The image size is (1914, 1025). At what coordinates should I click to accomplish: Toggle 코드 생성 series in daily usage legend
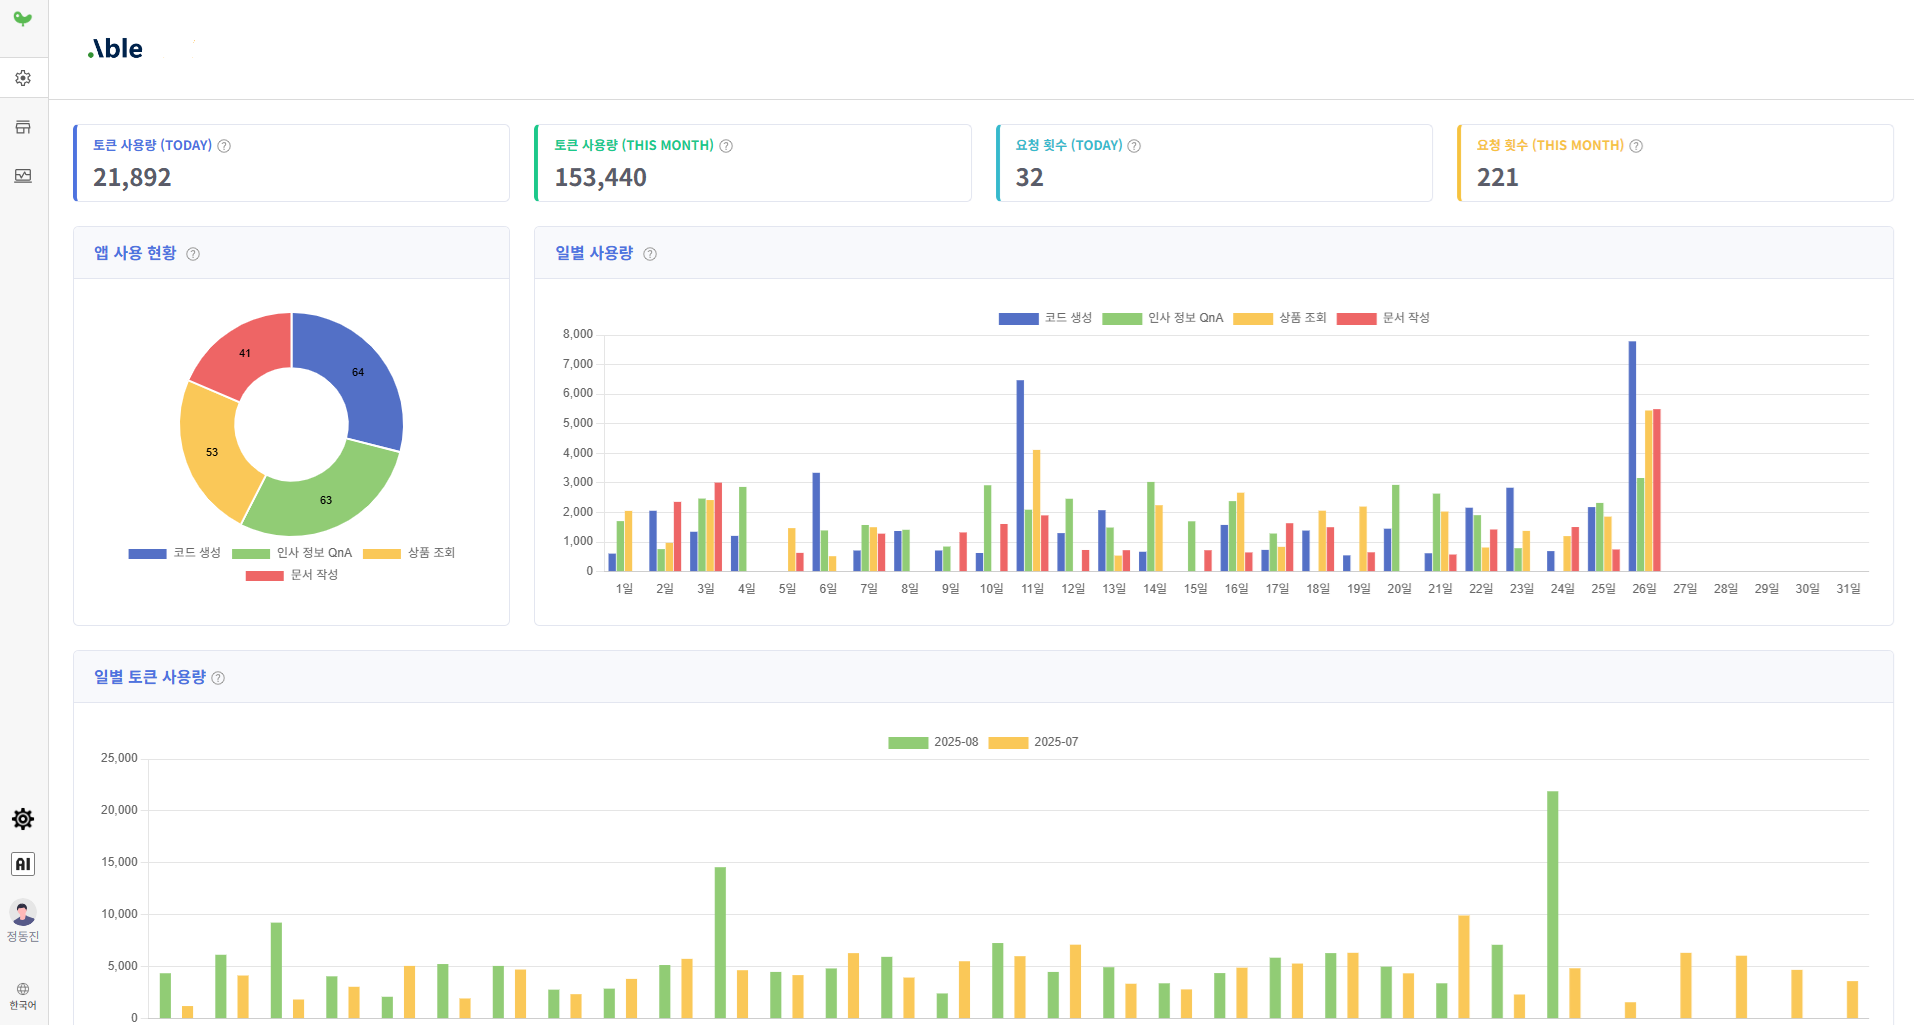tap(1045, 318)
